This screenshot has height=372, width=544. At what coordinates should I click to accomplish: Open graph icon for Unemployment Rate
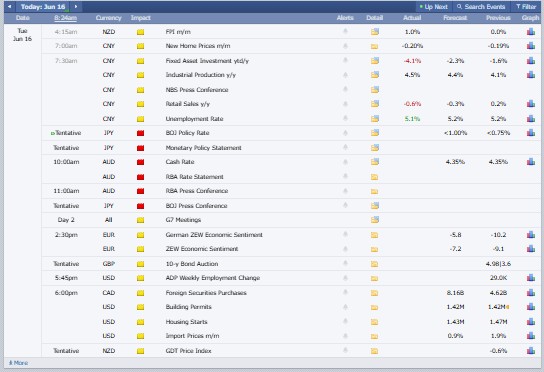(531, 118)
